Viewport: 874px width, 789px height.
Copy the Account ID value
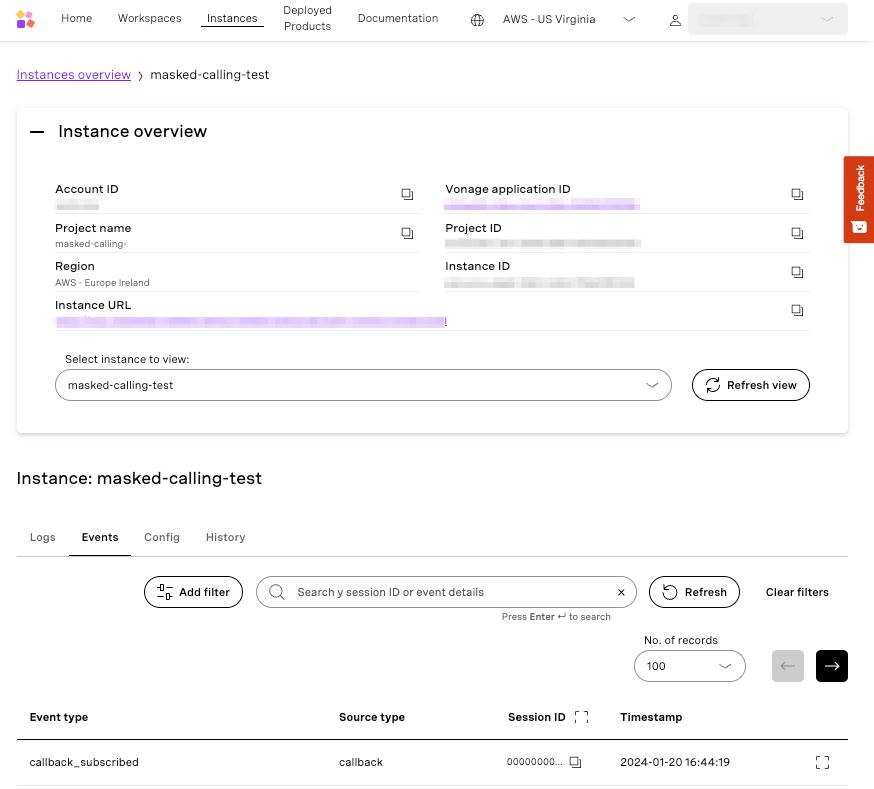click(x=407, y=194)
